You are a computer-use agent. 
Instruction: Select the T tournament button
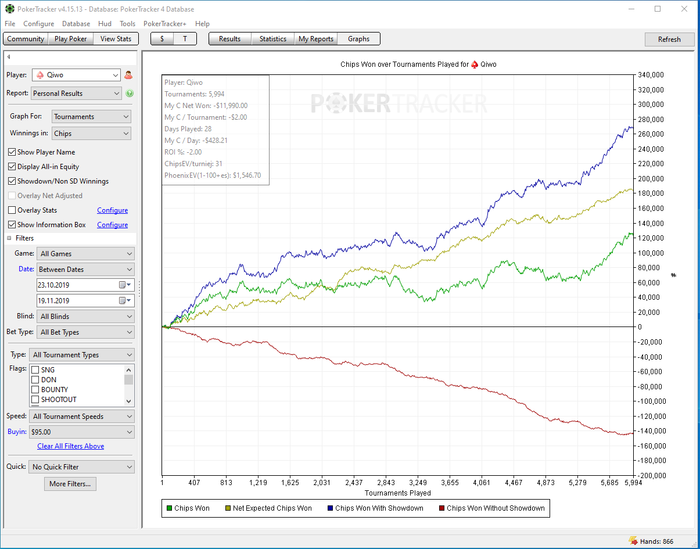point(185,39)
